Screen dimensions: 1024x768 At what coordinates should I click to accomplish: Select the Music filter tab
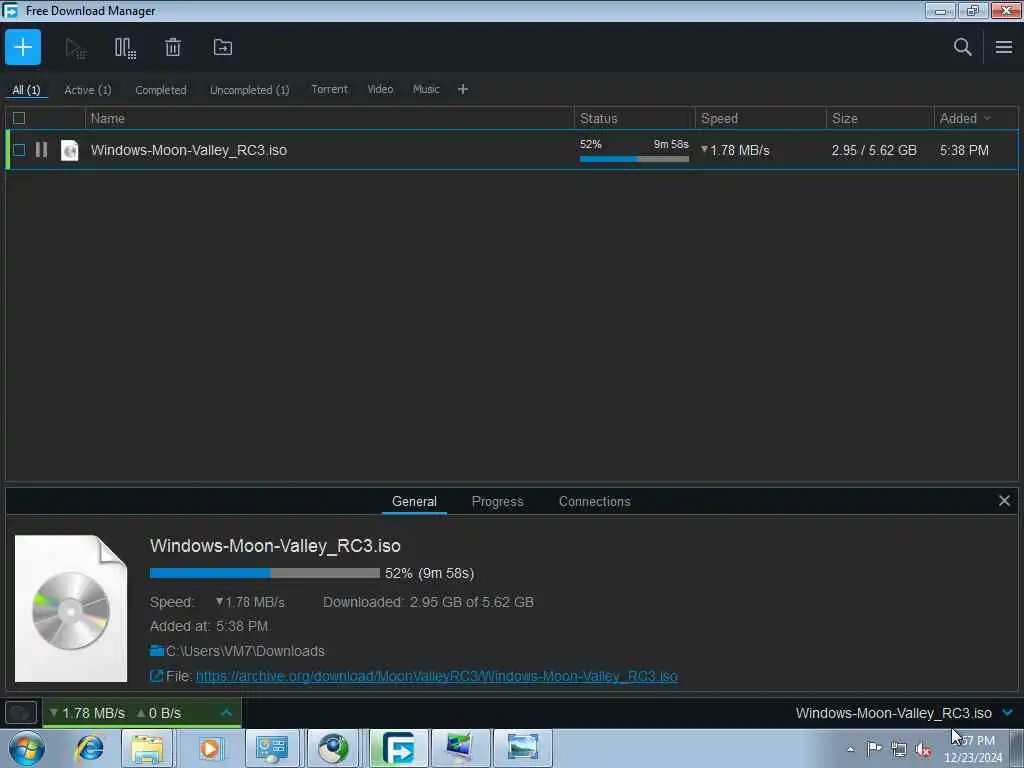point(426,89)
